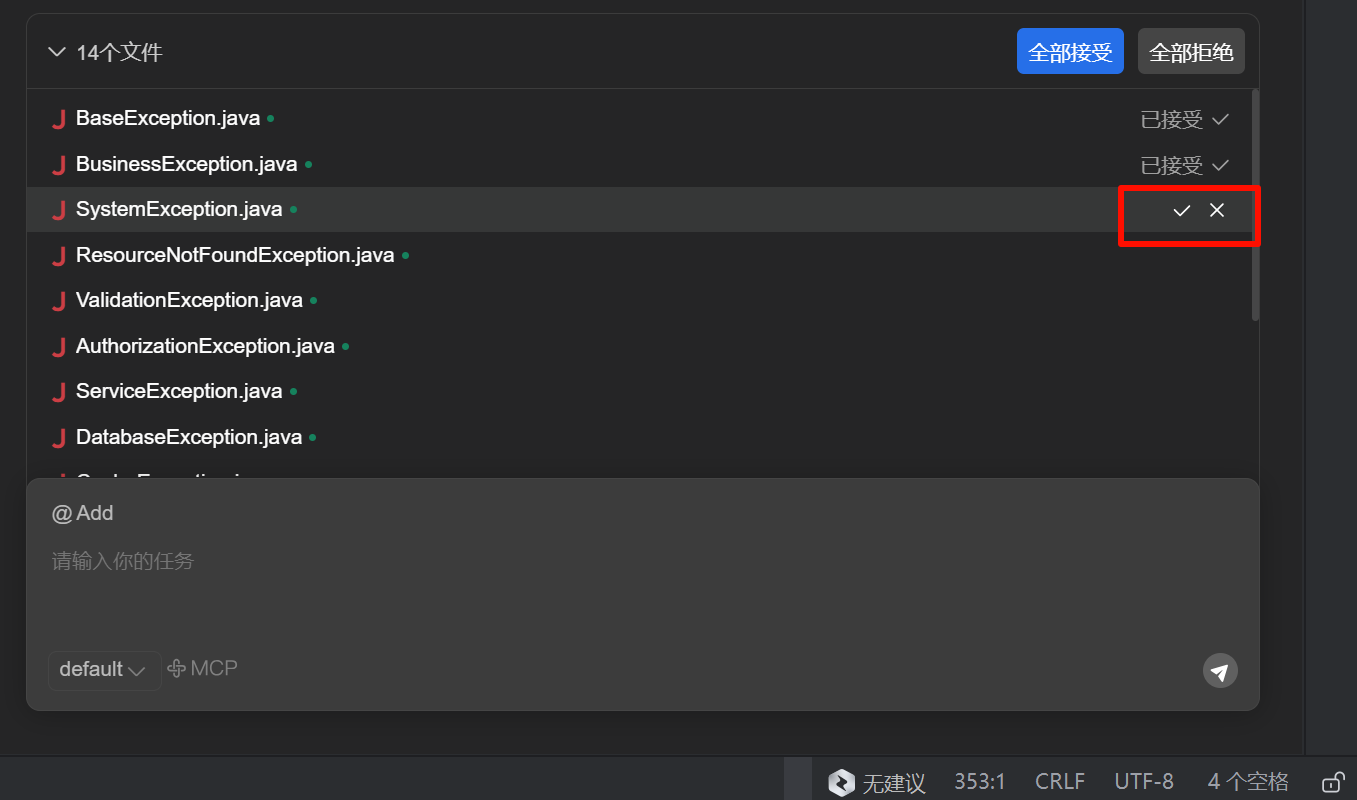Open the default mode dropdown
The image size is (1357, 800).
click(103, 670)
